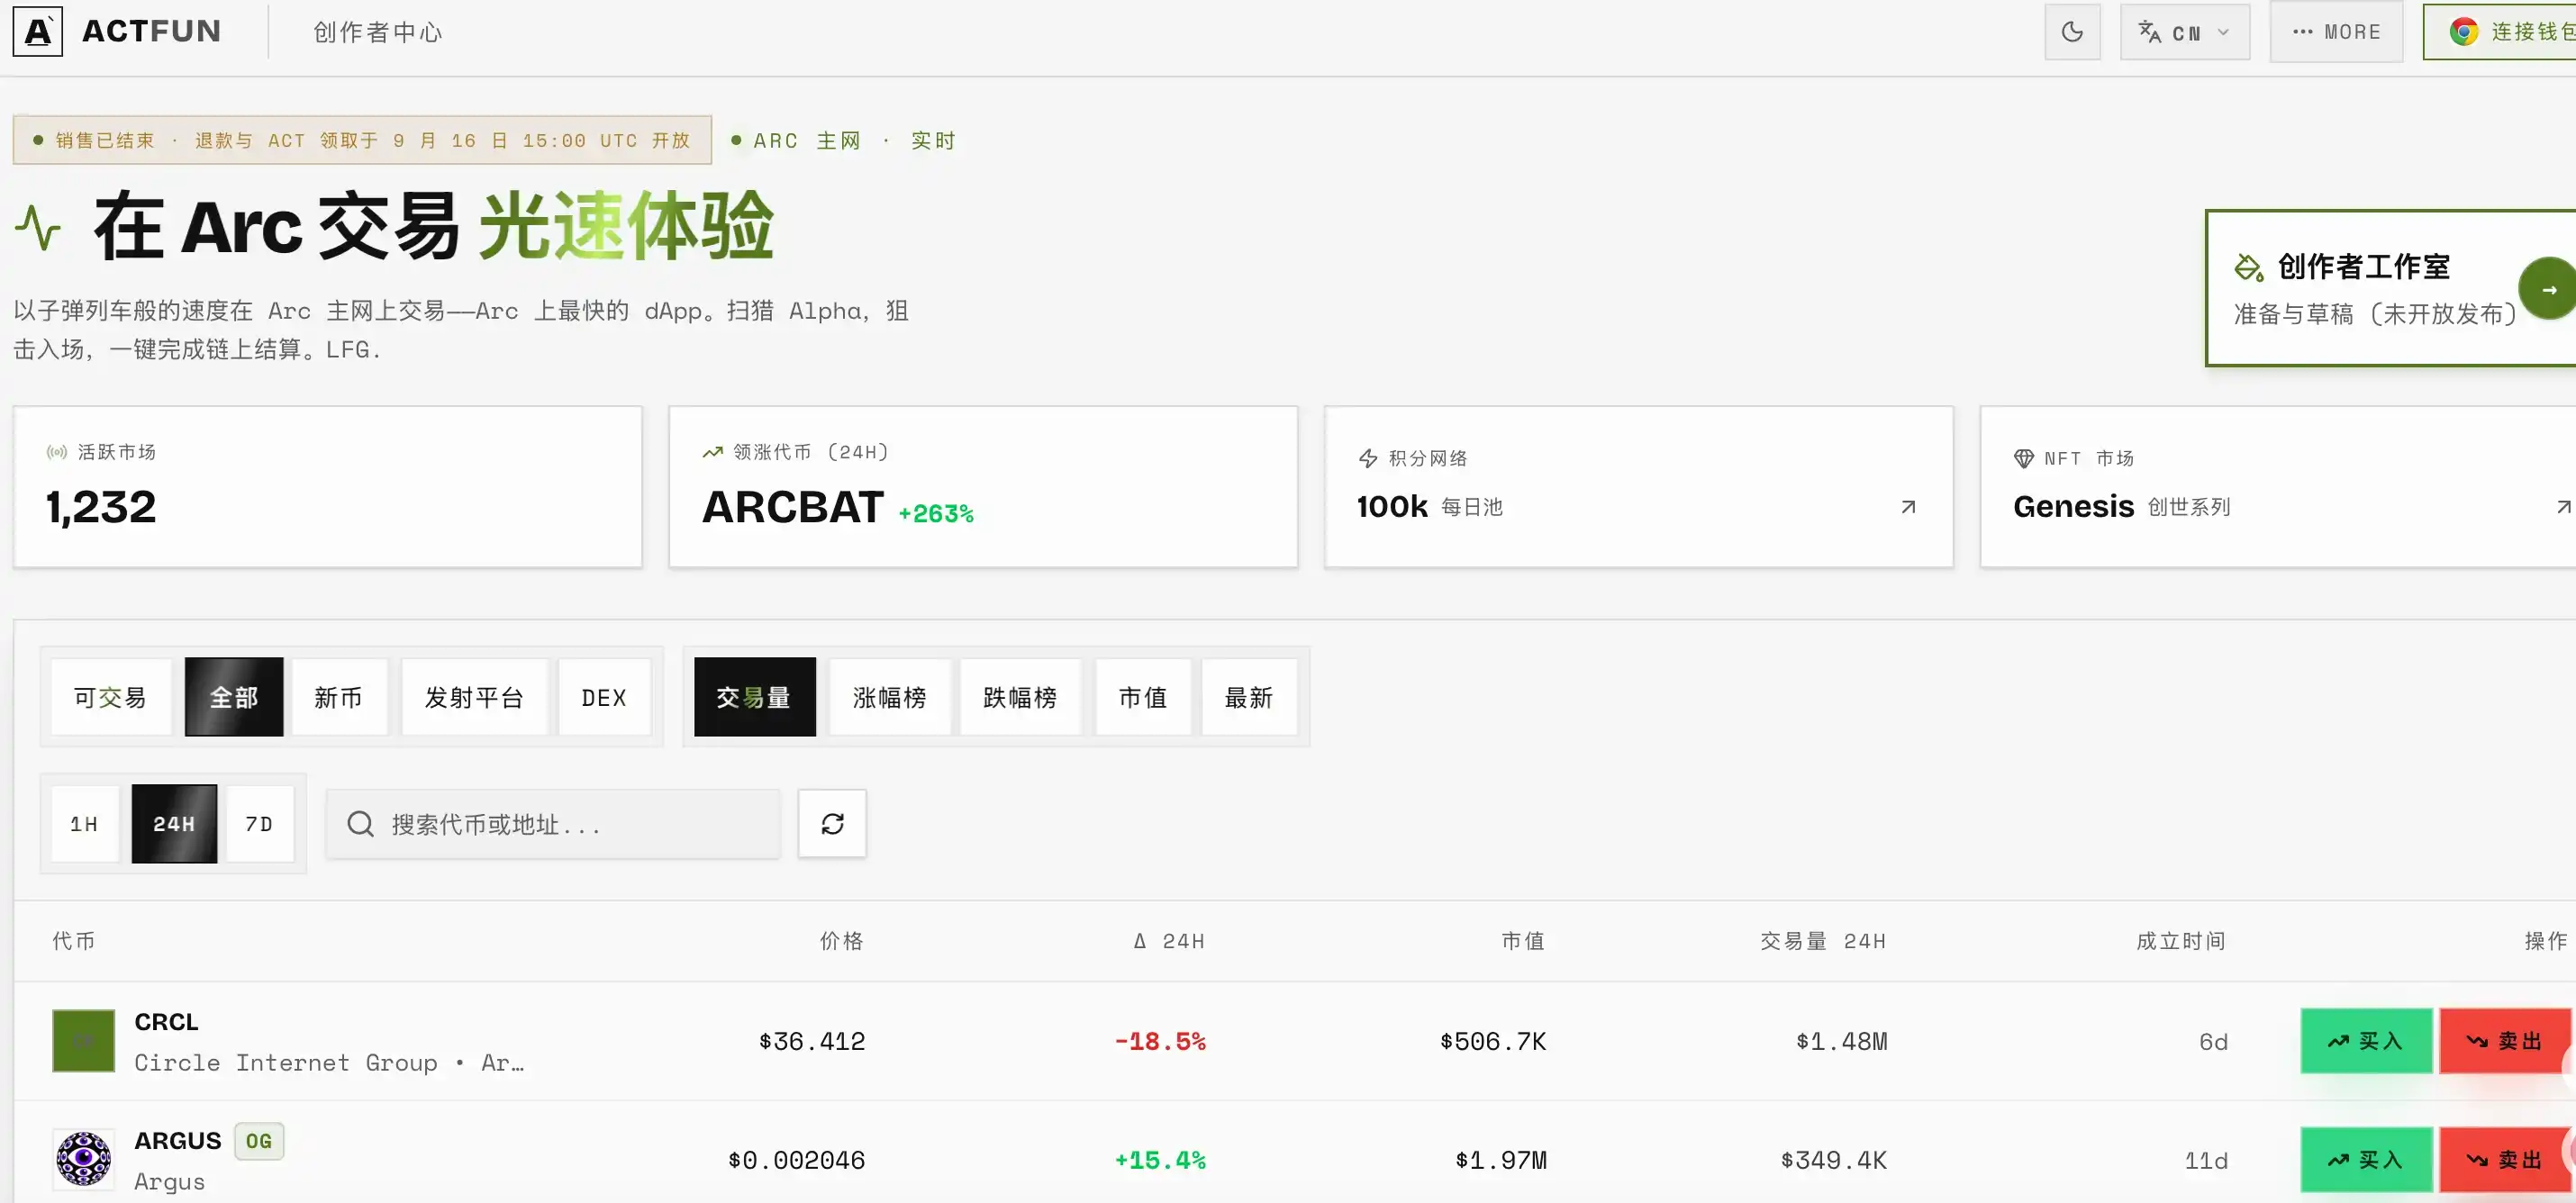The height and width of the screenshot is (1203, 2576).
Task: Click the 连接钱包 connect wallet button
Action: 2500,32
